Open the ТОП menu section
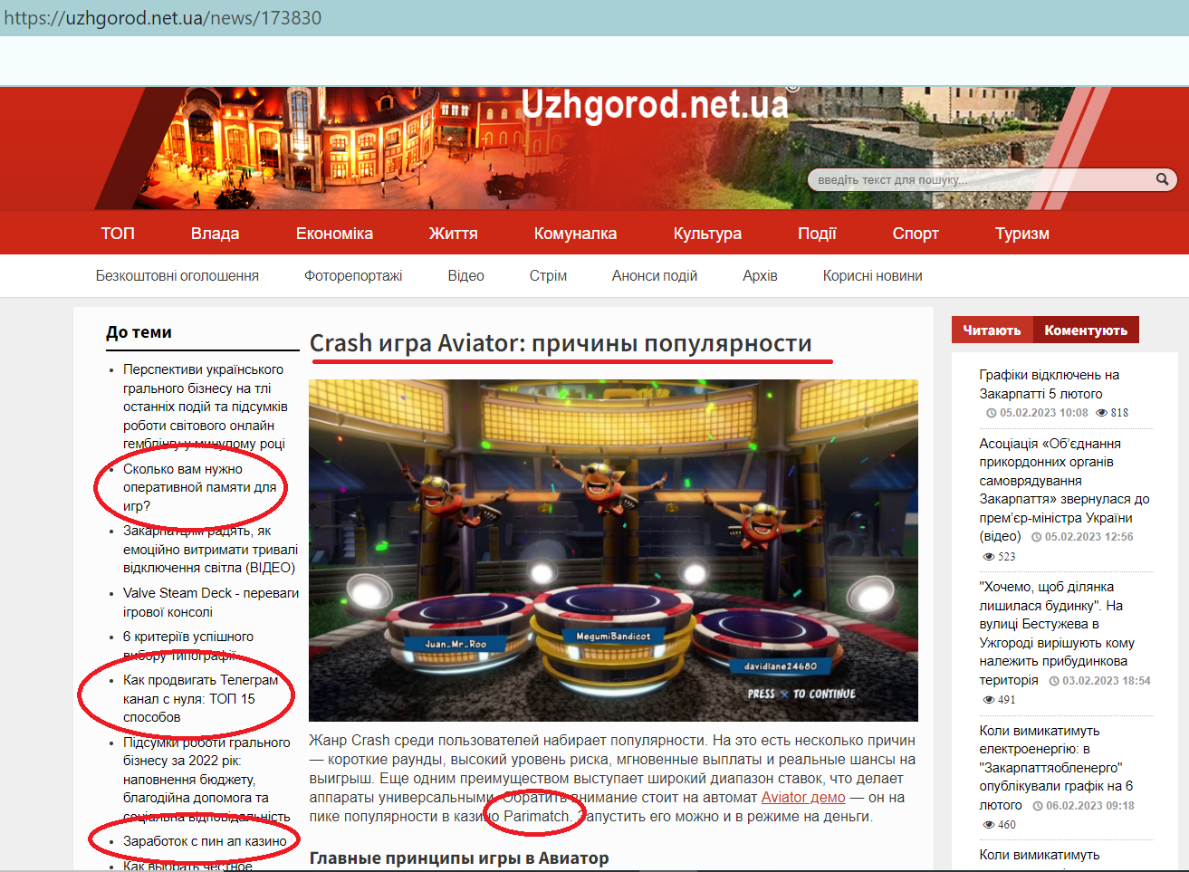Image resolution: width=1189 pixels, height=872 pixels. [118, 234]
